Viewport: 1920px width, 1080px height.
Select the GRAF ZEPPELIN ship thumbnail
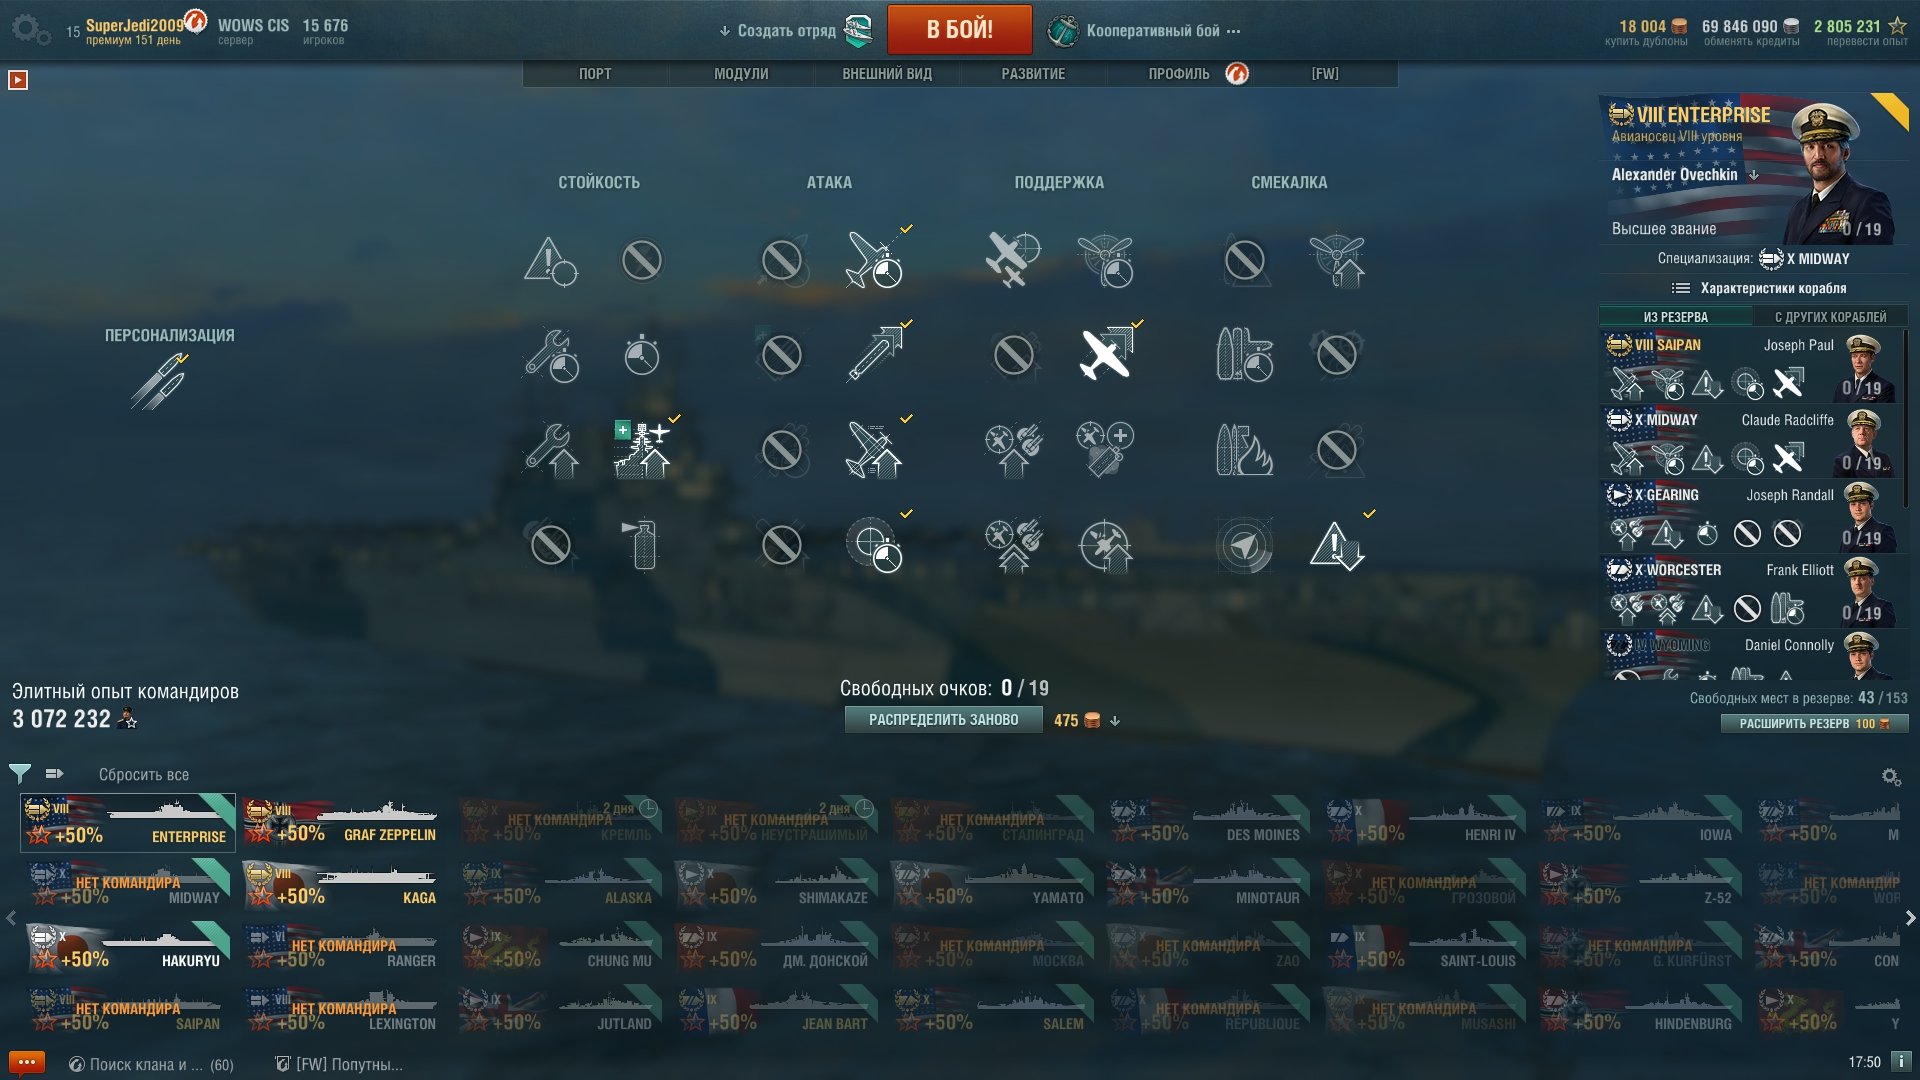pyautogui.click(x=341, y=823)
